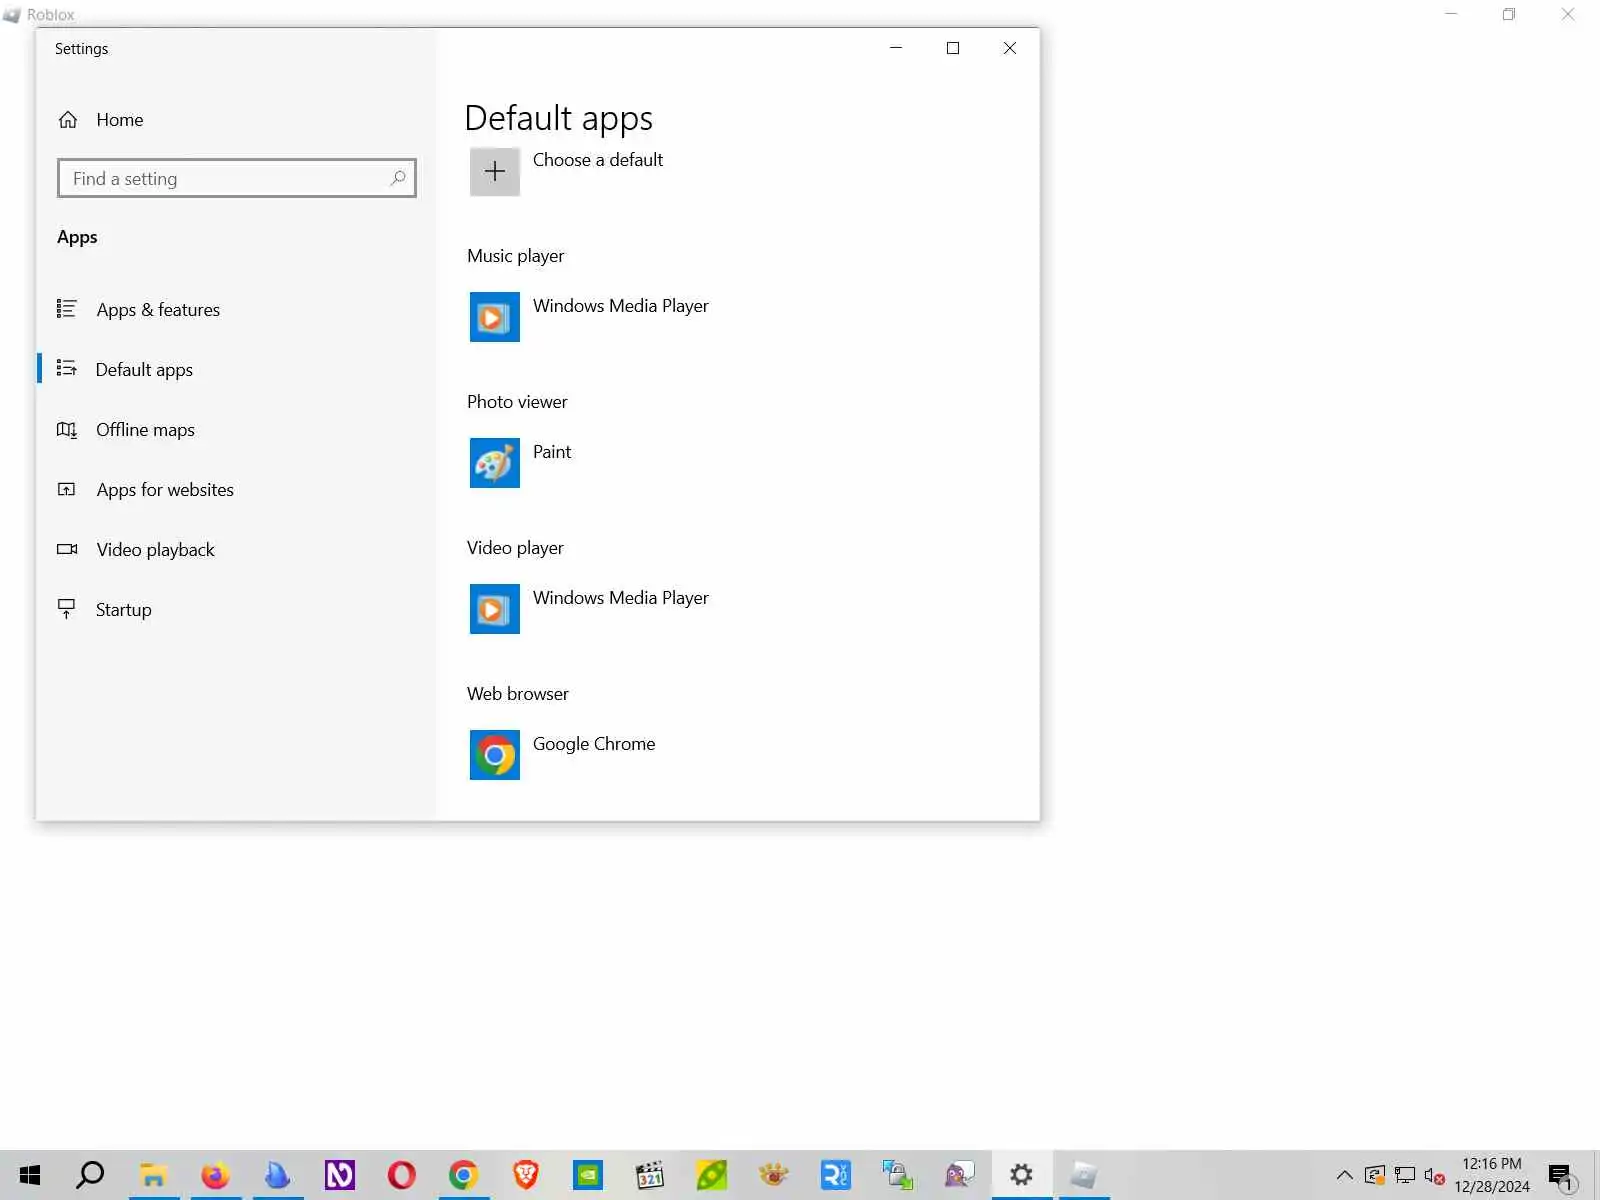Open the green NVIDIA app on taskbar
This screenshot has height=1200, width=1600.
pyautogui.click(x=588, y=1175)
